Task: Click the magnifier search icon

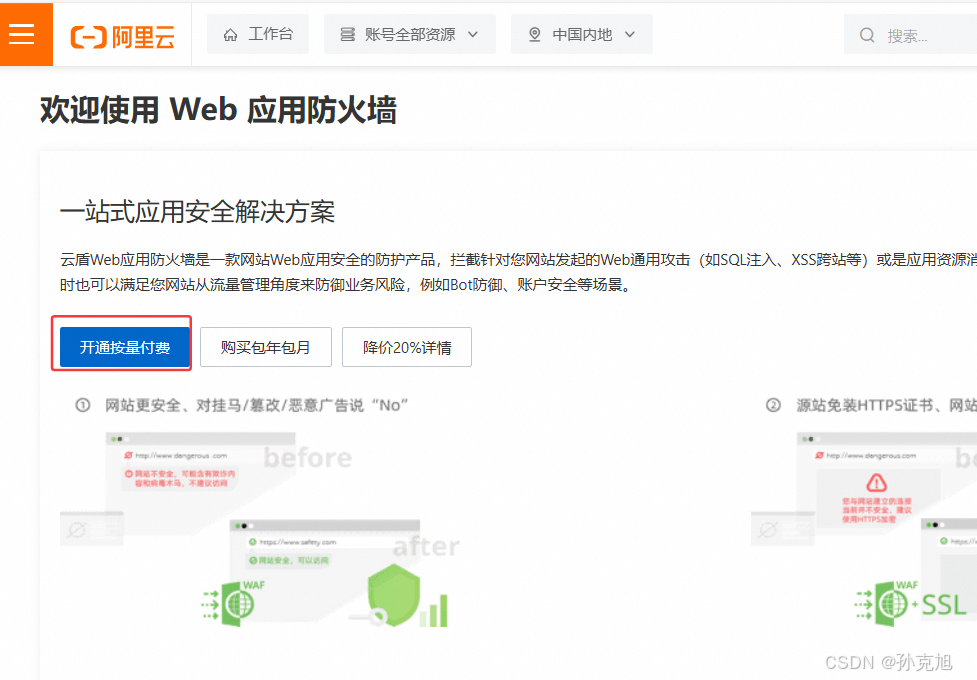Action: click(867, 35)
